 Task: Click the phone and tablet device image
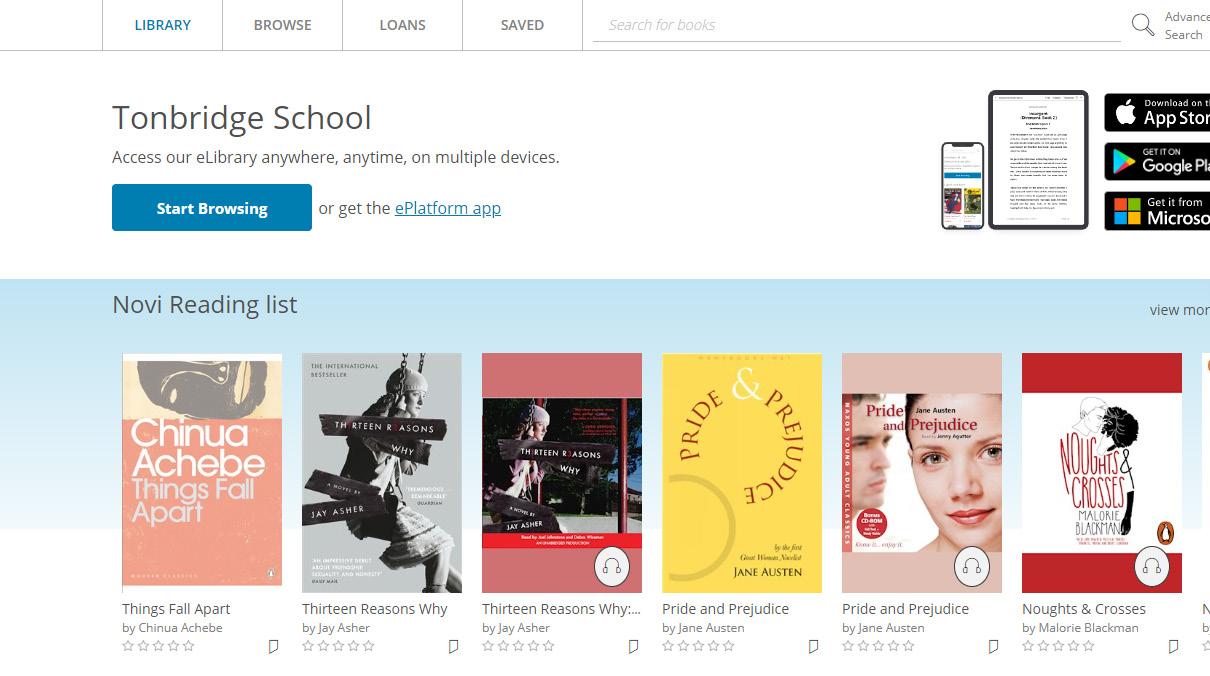tap(1014, 160)
